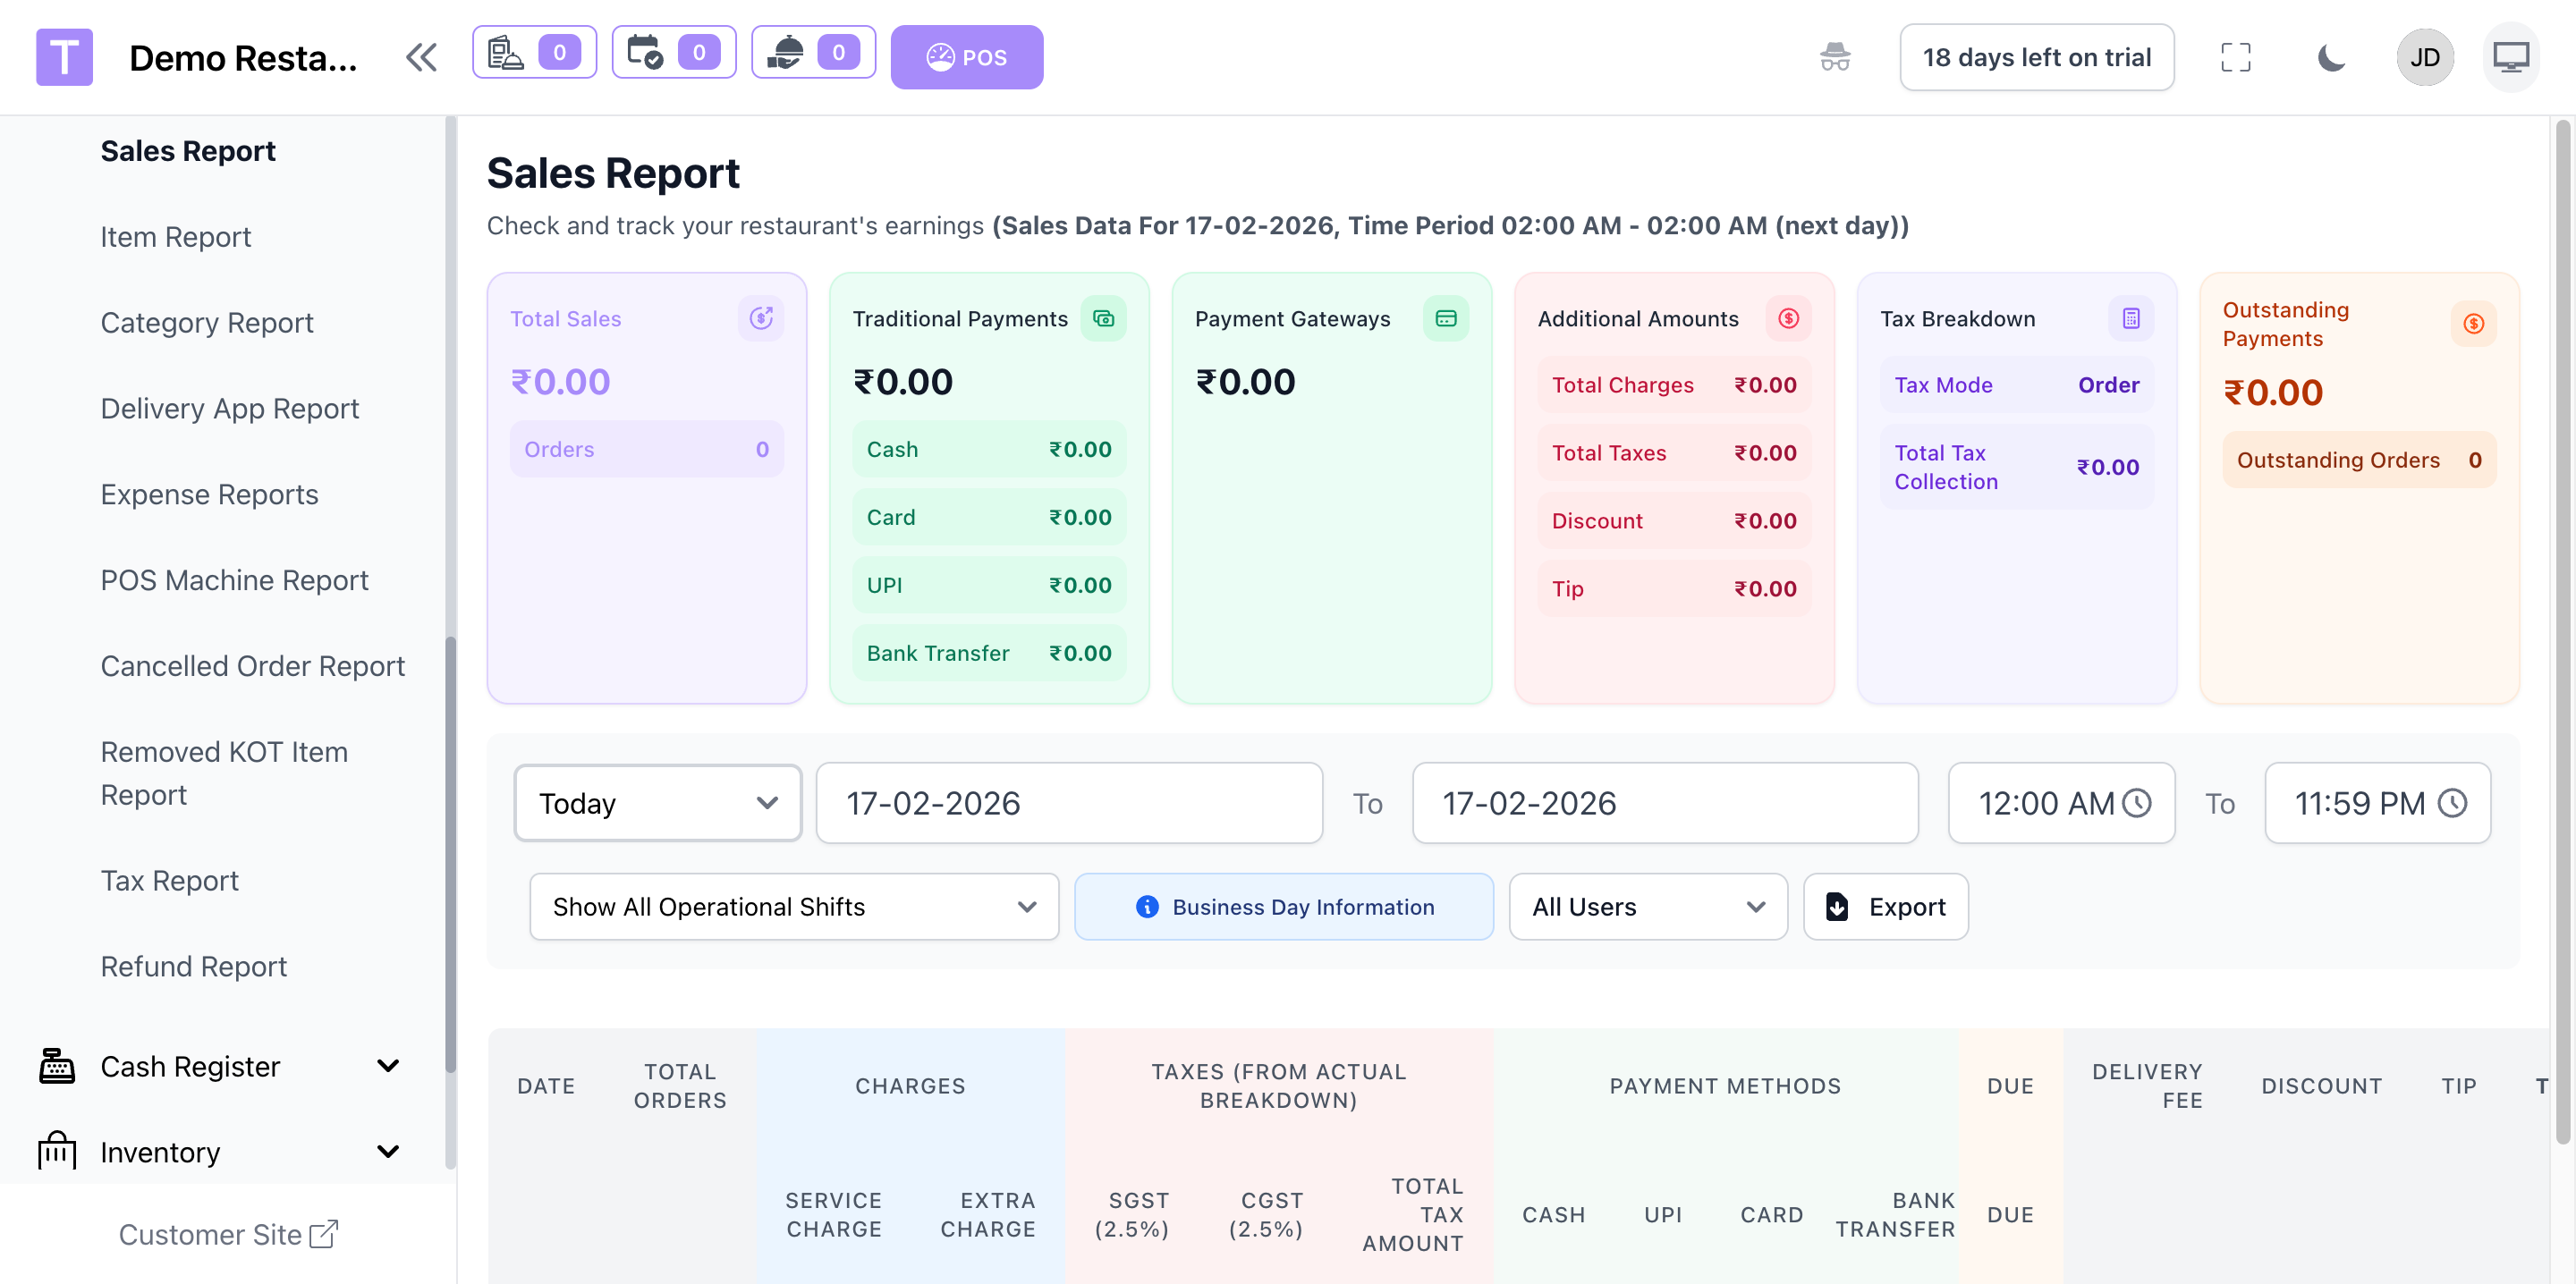Open the JD user avatar
2576x1284 pixels.
2424,57
